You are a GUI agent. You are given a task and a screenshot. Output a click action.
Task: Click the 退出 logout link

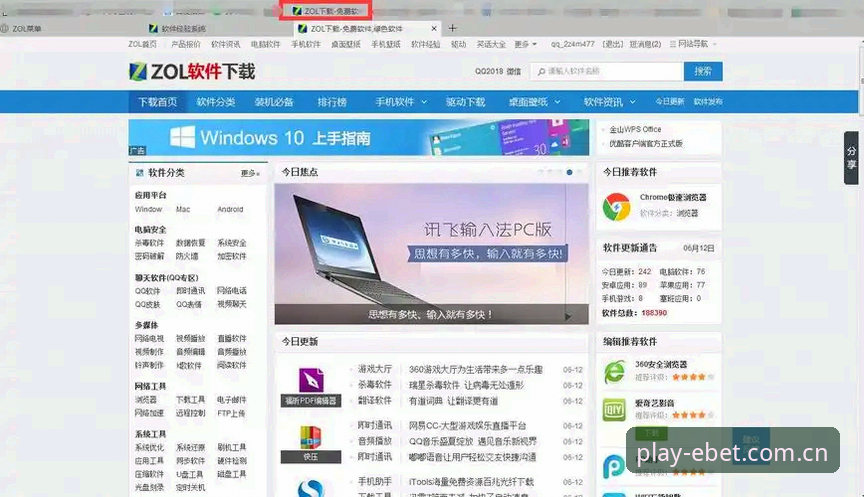(x=612, y=44)
